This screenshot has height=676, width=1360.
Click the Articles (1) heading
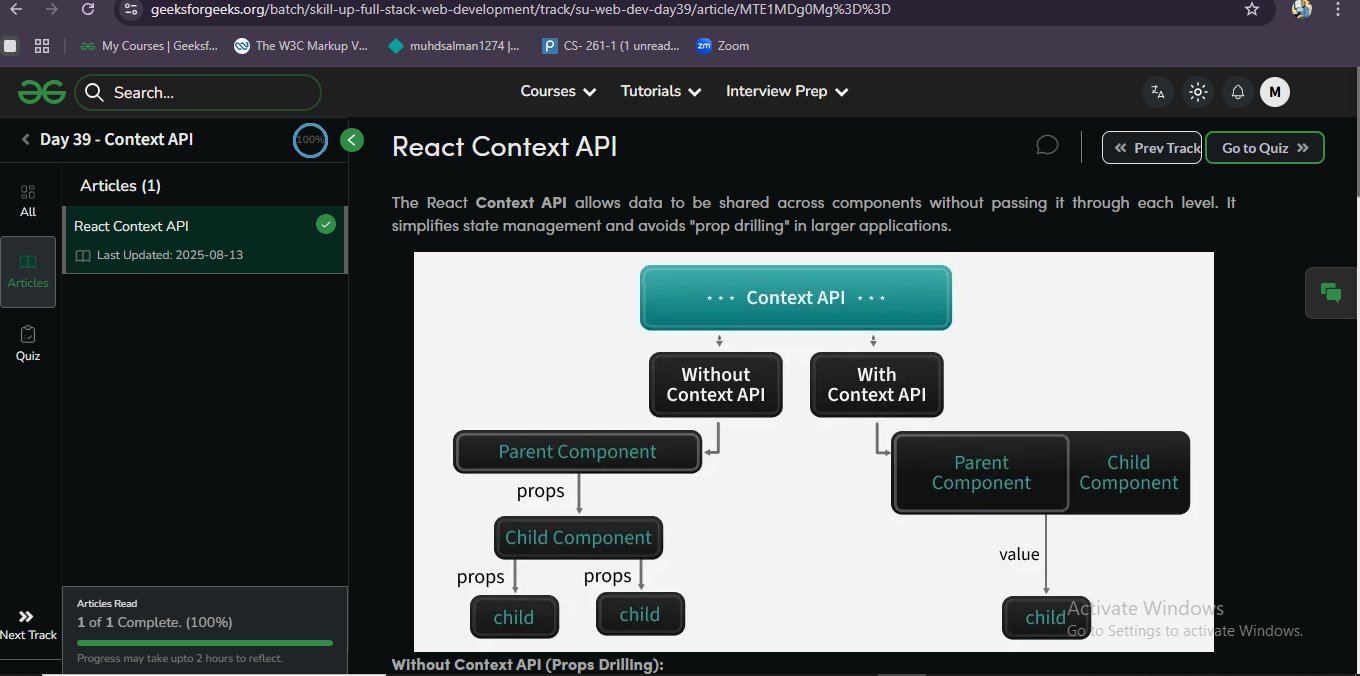pyautogui.click(x=120, y=185)
